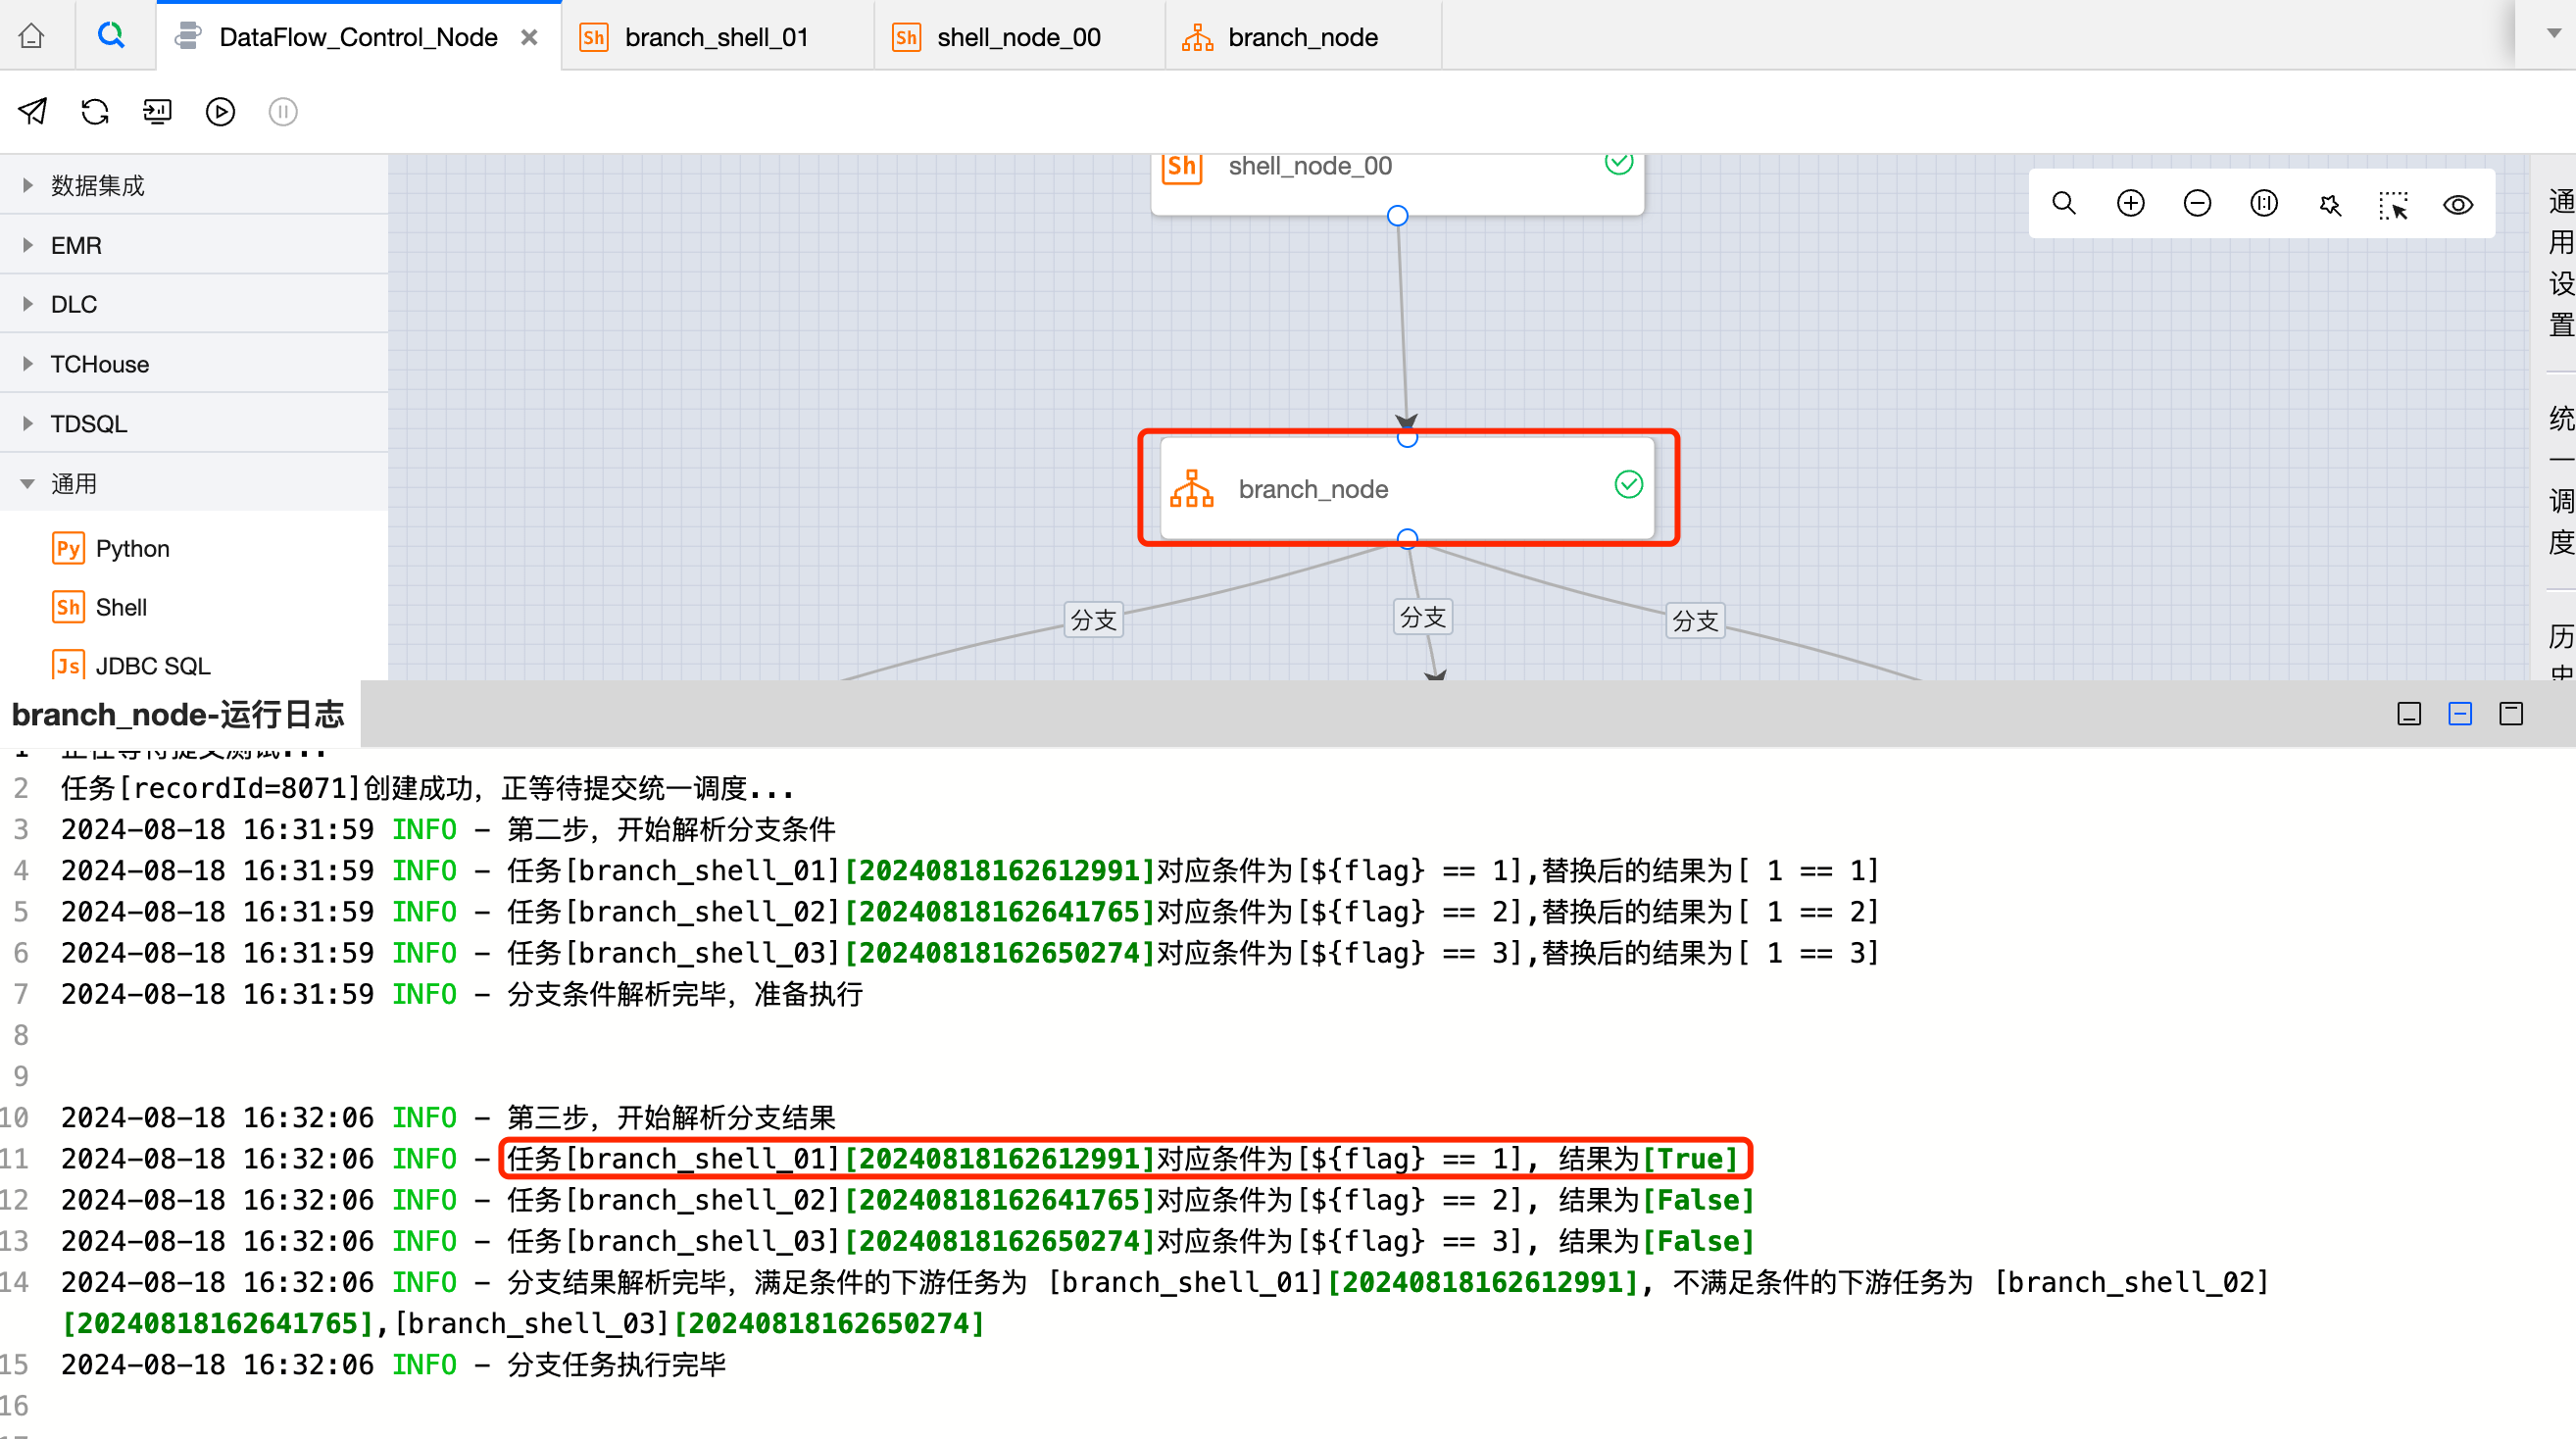Image resolution: width=2576 pixels, height=1439 pixels.
Task: Click the refresh workflow icon
Action: pos(95,111)
